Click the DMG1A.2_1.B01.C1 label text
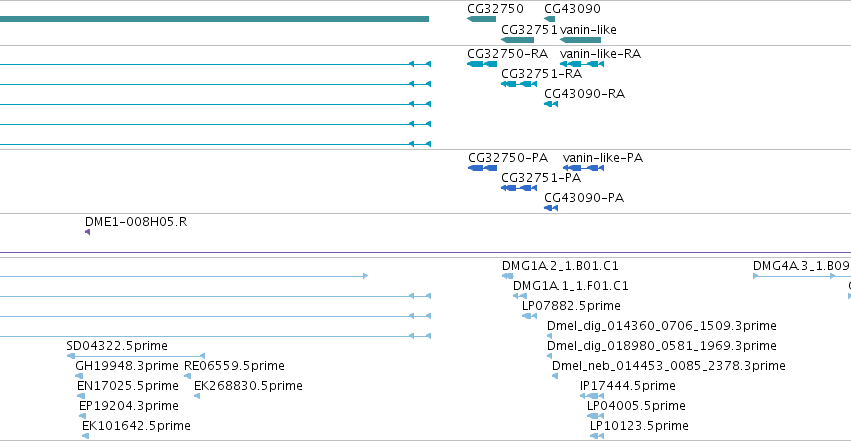 (x=560, y=266)
